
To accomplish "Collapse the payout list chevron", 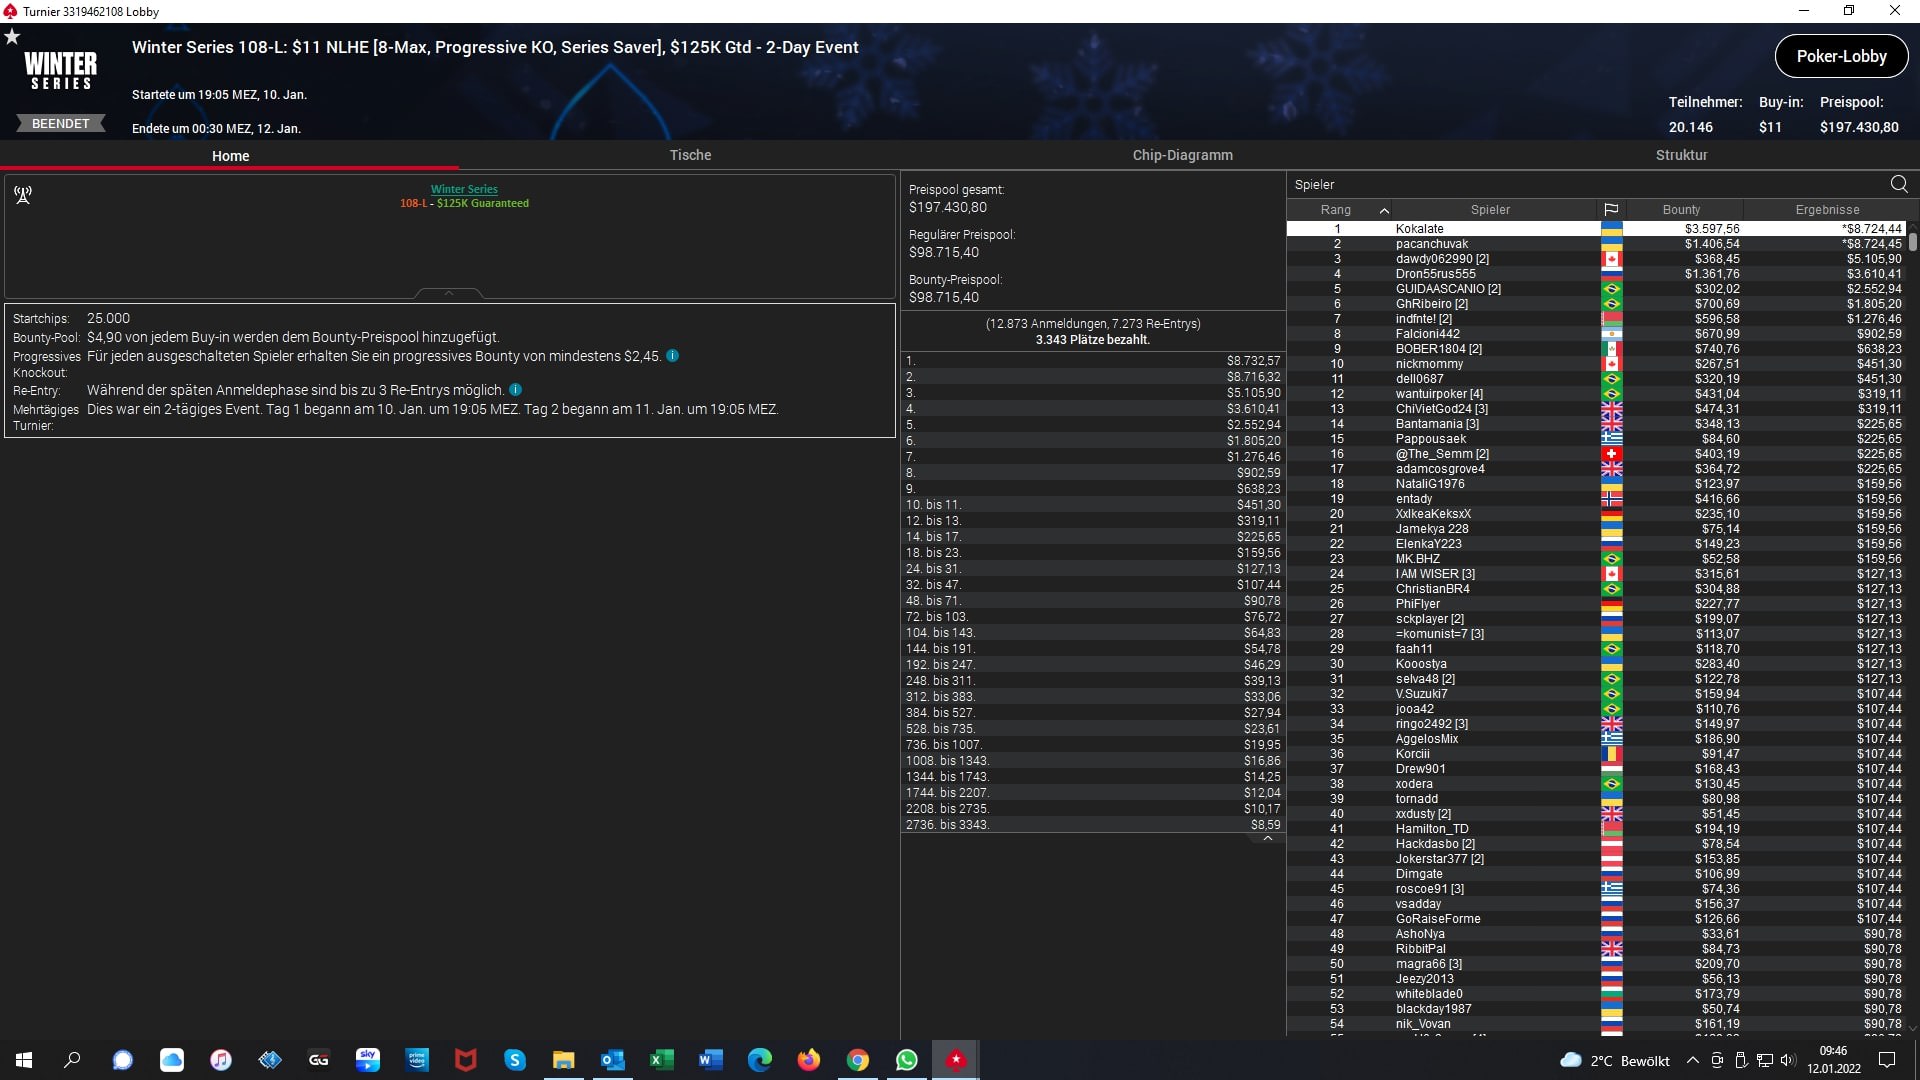I will [1267, 839].
